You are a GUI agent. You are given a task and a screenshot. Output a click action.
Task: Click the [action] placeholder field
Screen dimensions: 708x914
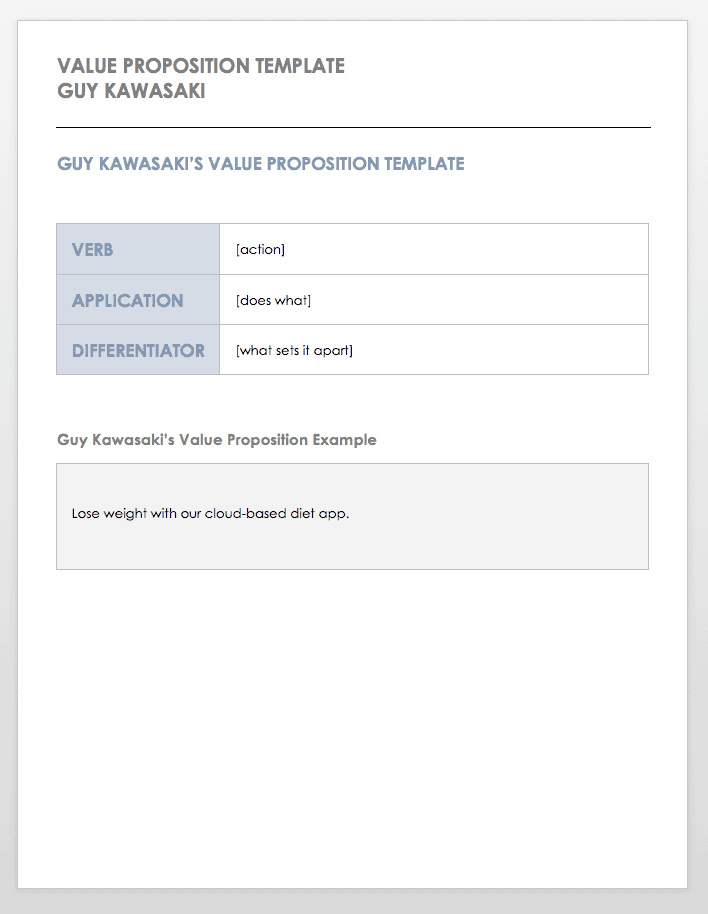261,250
